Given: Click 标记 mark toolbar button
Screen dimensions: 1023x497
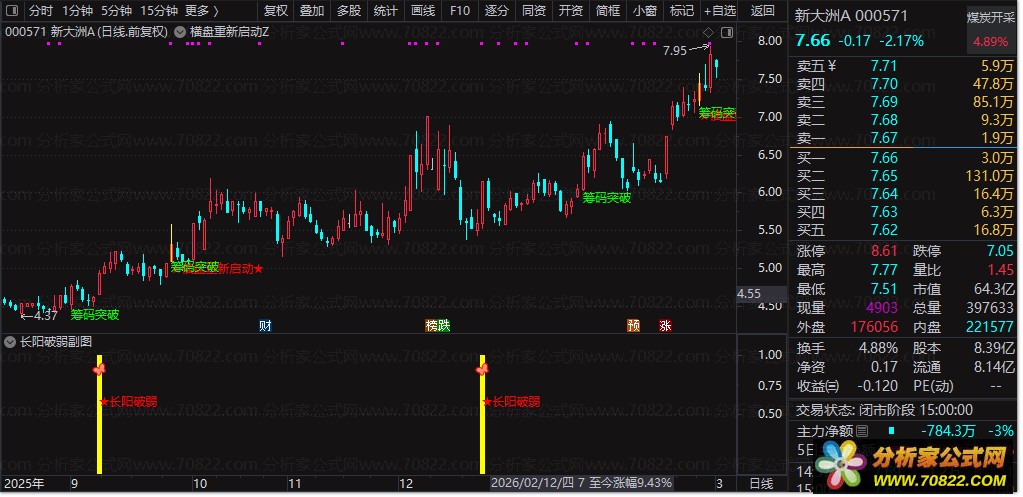Looking at the screenshot, I should (x=682, y=11).
